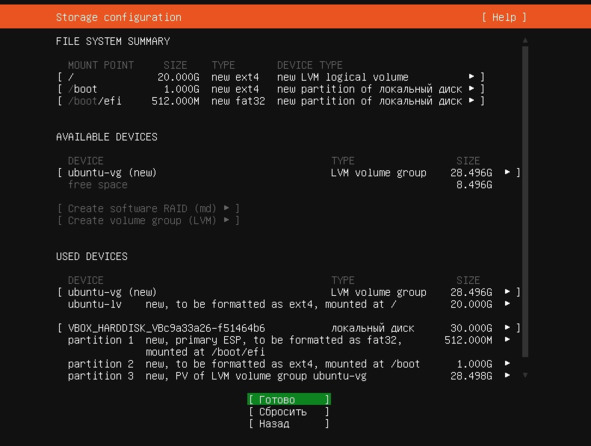This screenshot has height=446, width=591.
Task: Select partition 2 mounted at /boot
Action: [289, 364]
